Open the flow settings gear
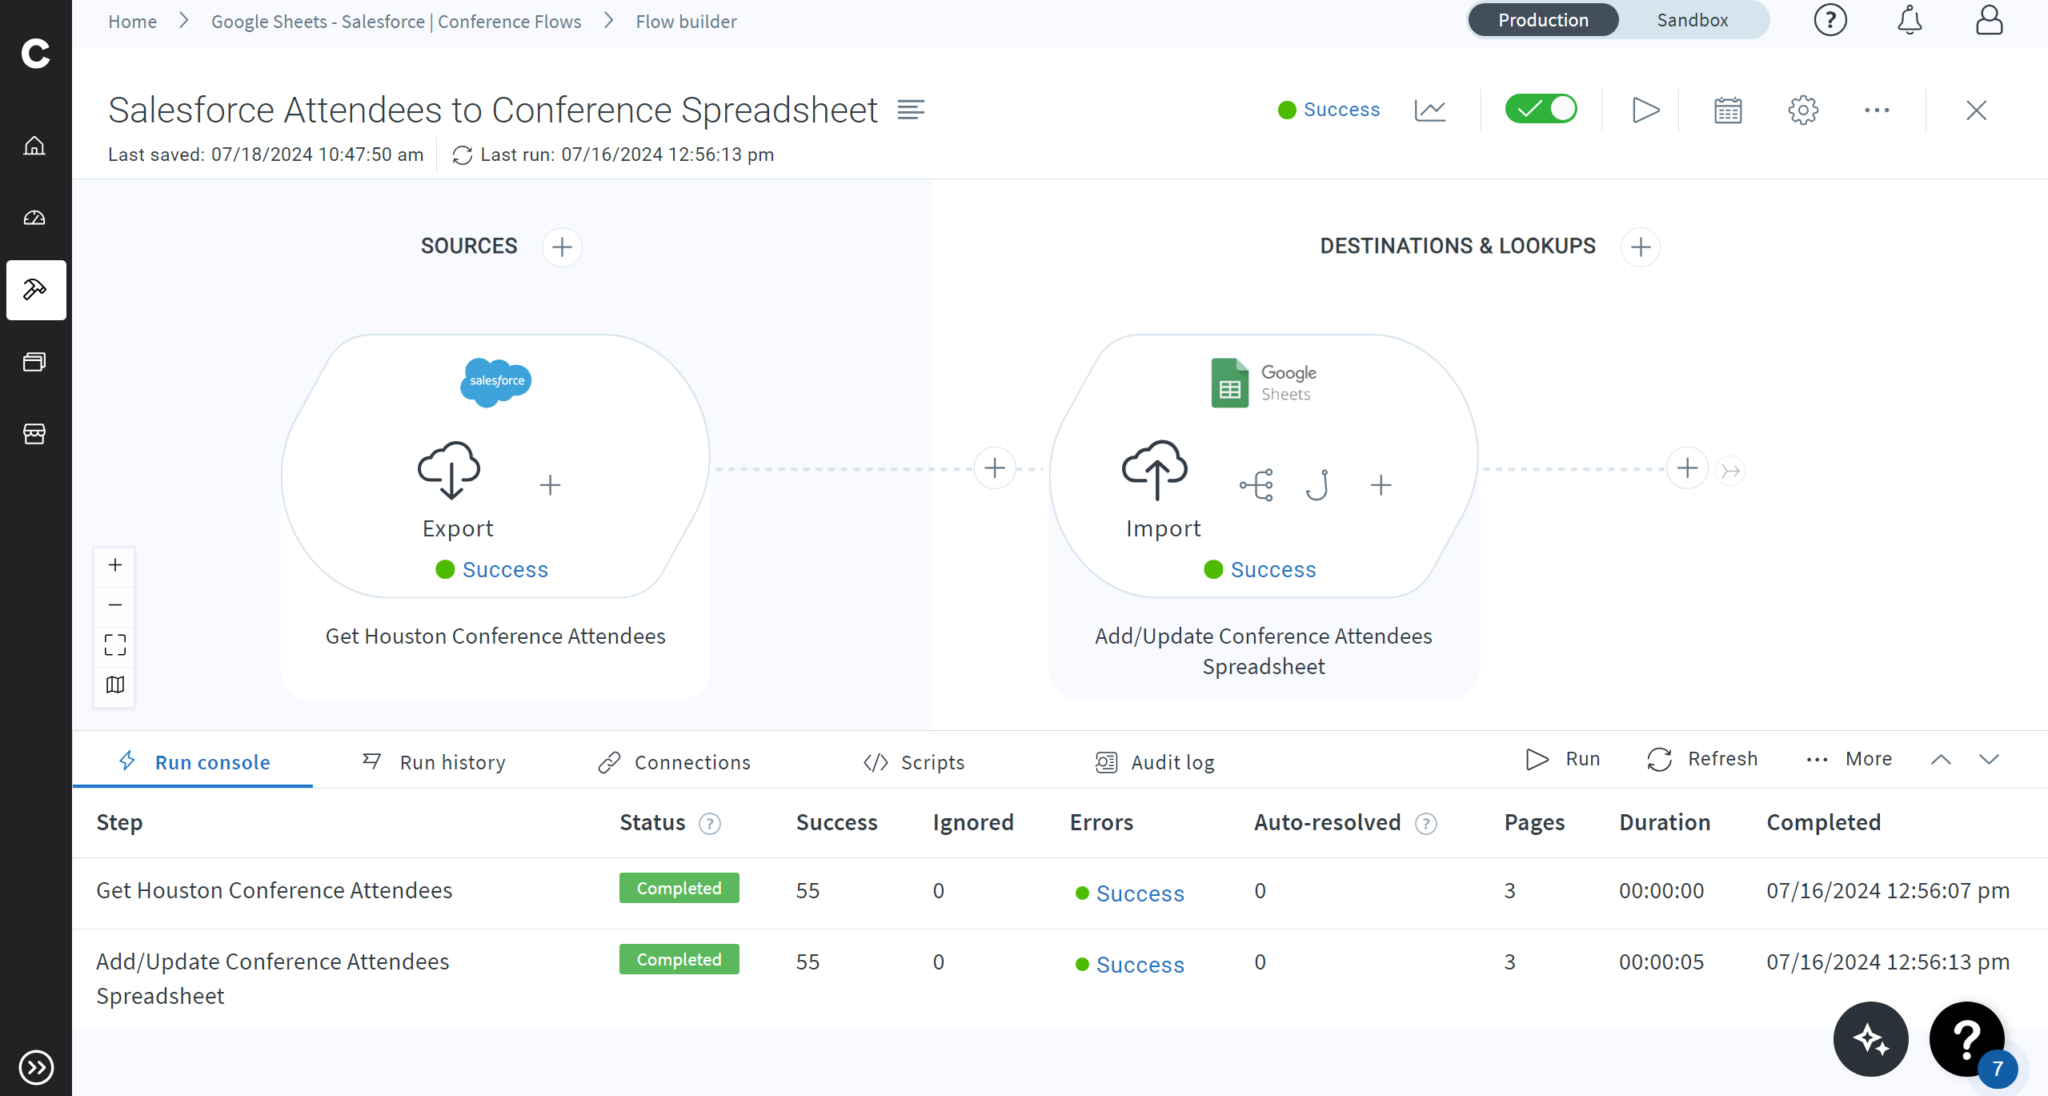Viewport: 2048px width, 1096px height. coord(1803,110)
